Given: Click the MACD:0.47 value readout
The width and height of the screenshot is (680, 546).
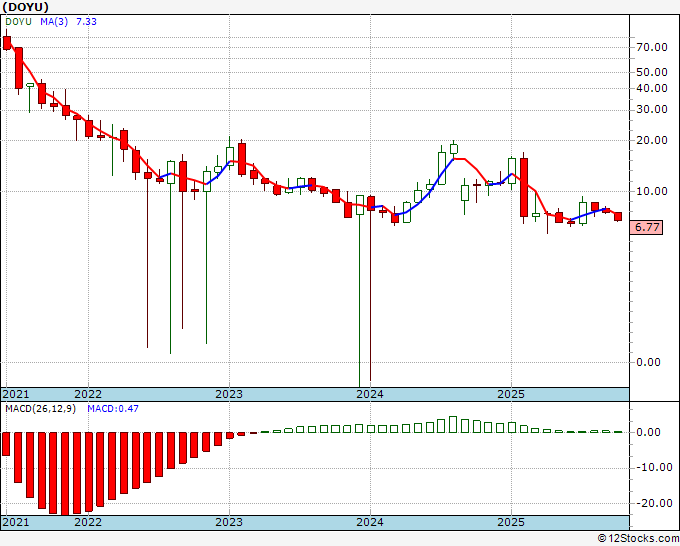Looking at the screenshot, I should tap(113, 409).
